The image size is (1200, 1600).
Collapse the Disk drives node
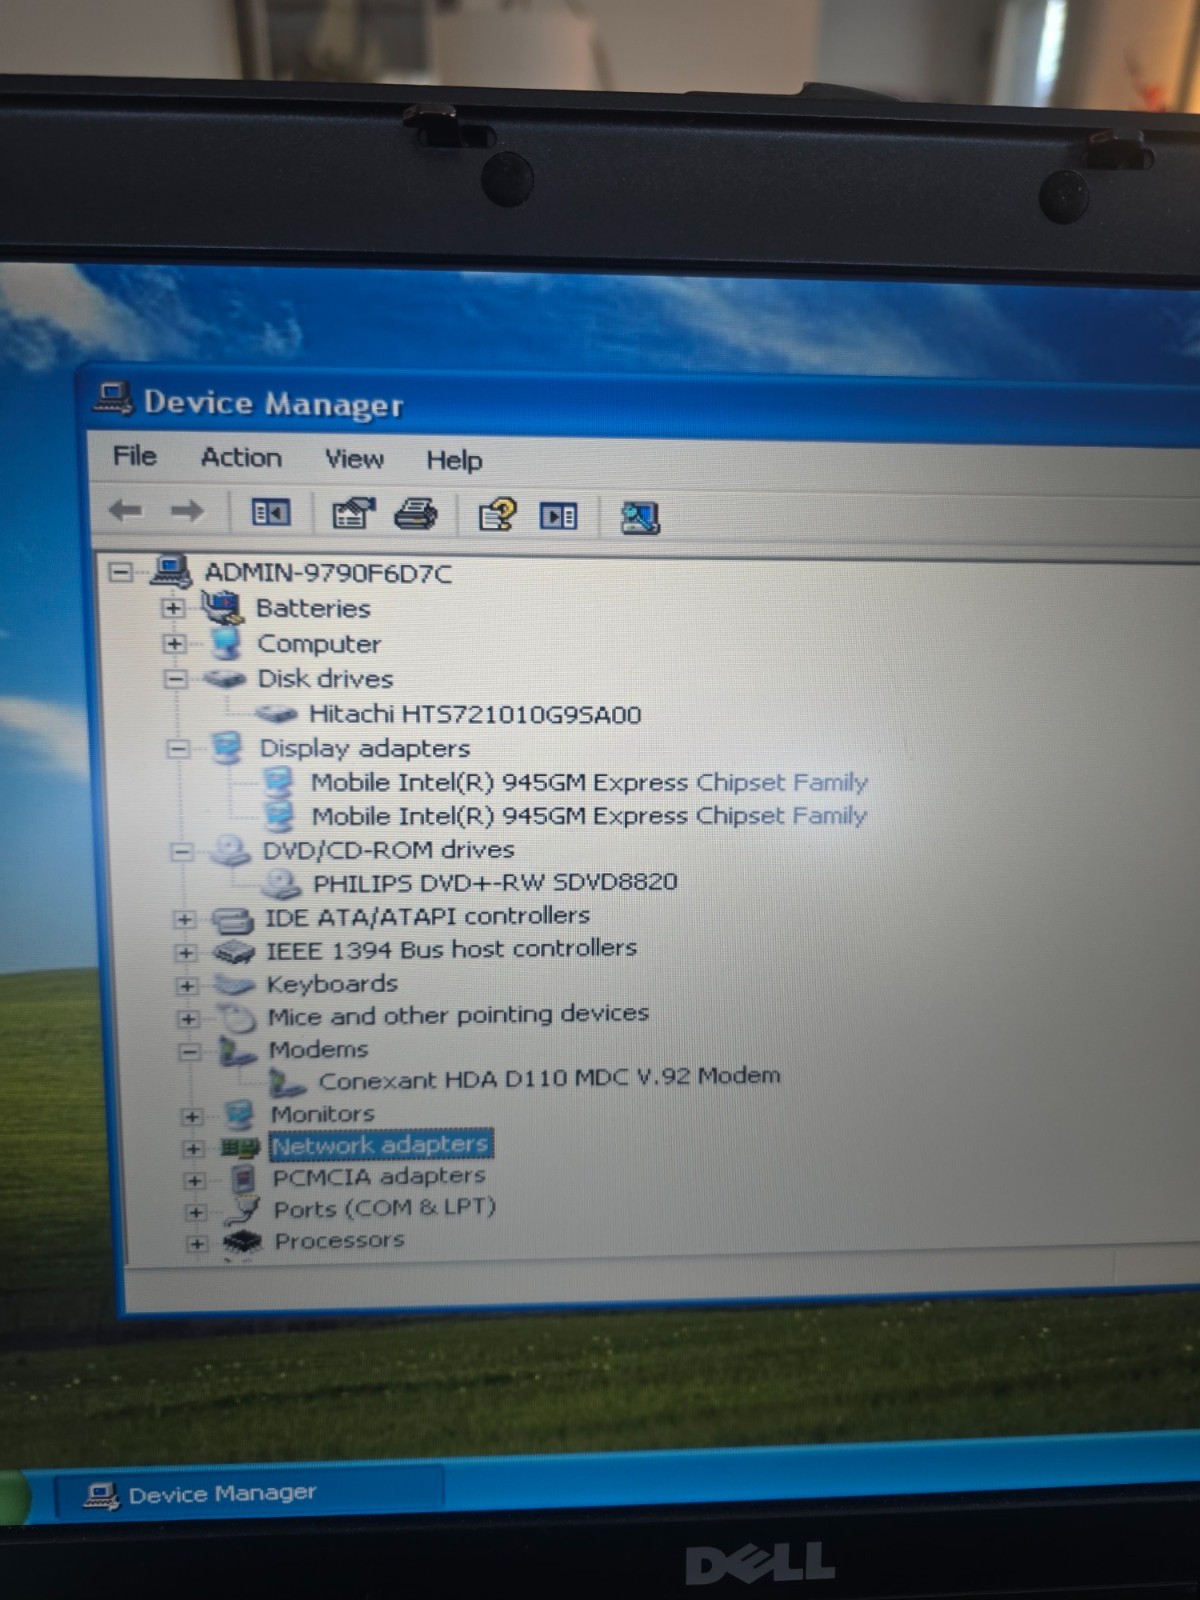click(175, 679)
